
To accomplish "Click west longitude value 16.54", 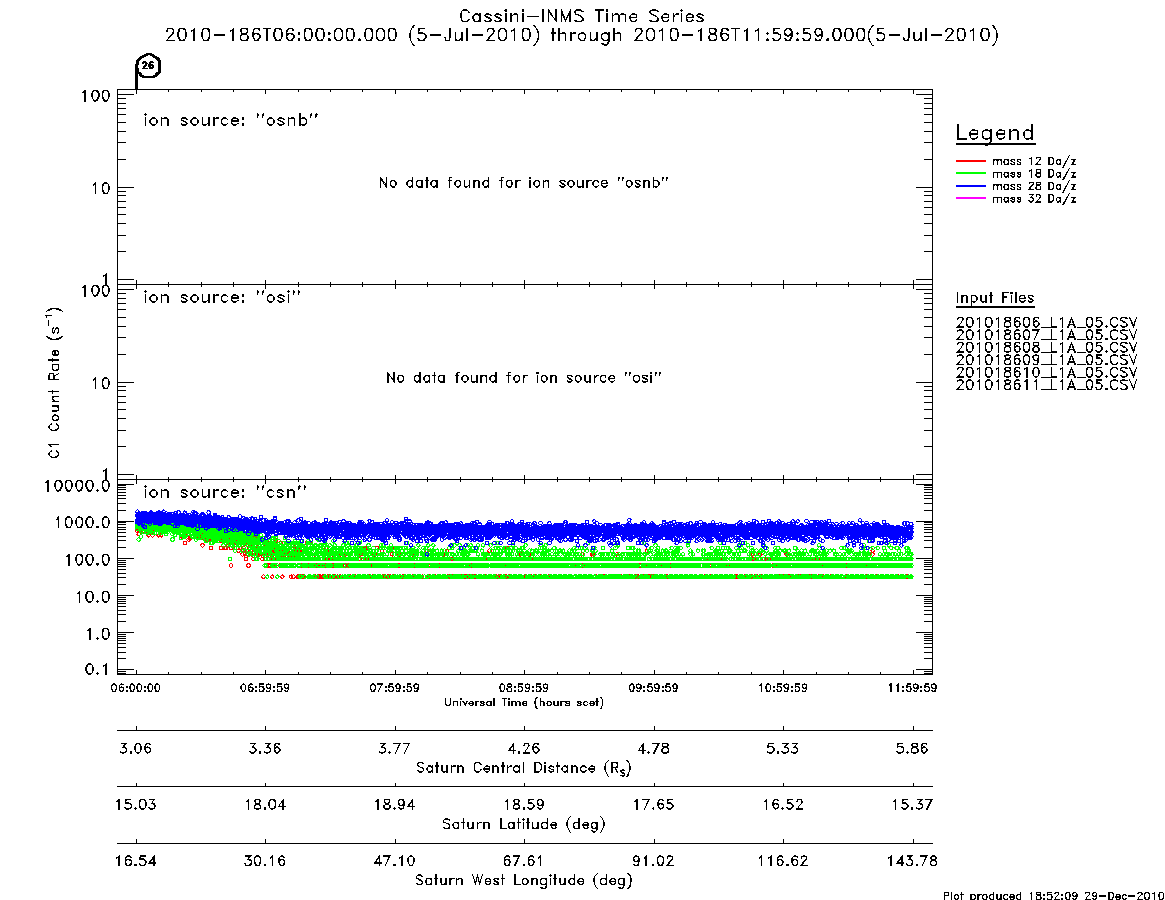I will [x=135, y=861].
